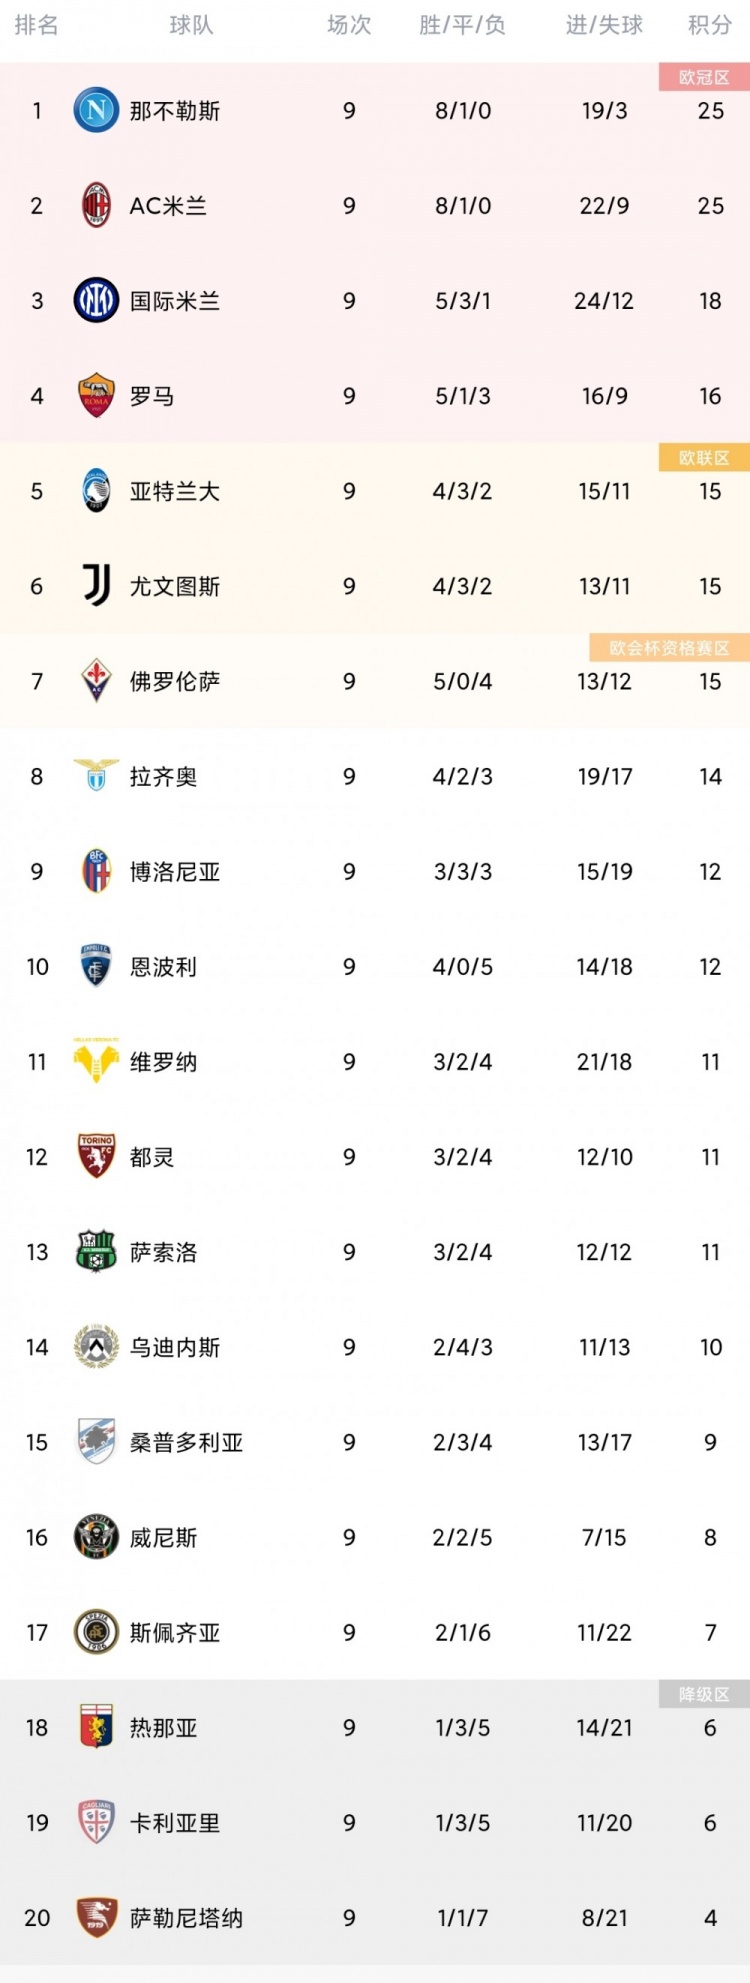Select the 排名 column header
Image resolution: width=750 pixels, height=1983 pixels.
tap(37, 25)
